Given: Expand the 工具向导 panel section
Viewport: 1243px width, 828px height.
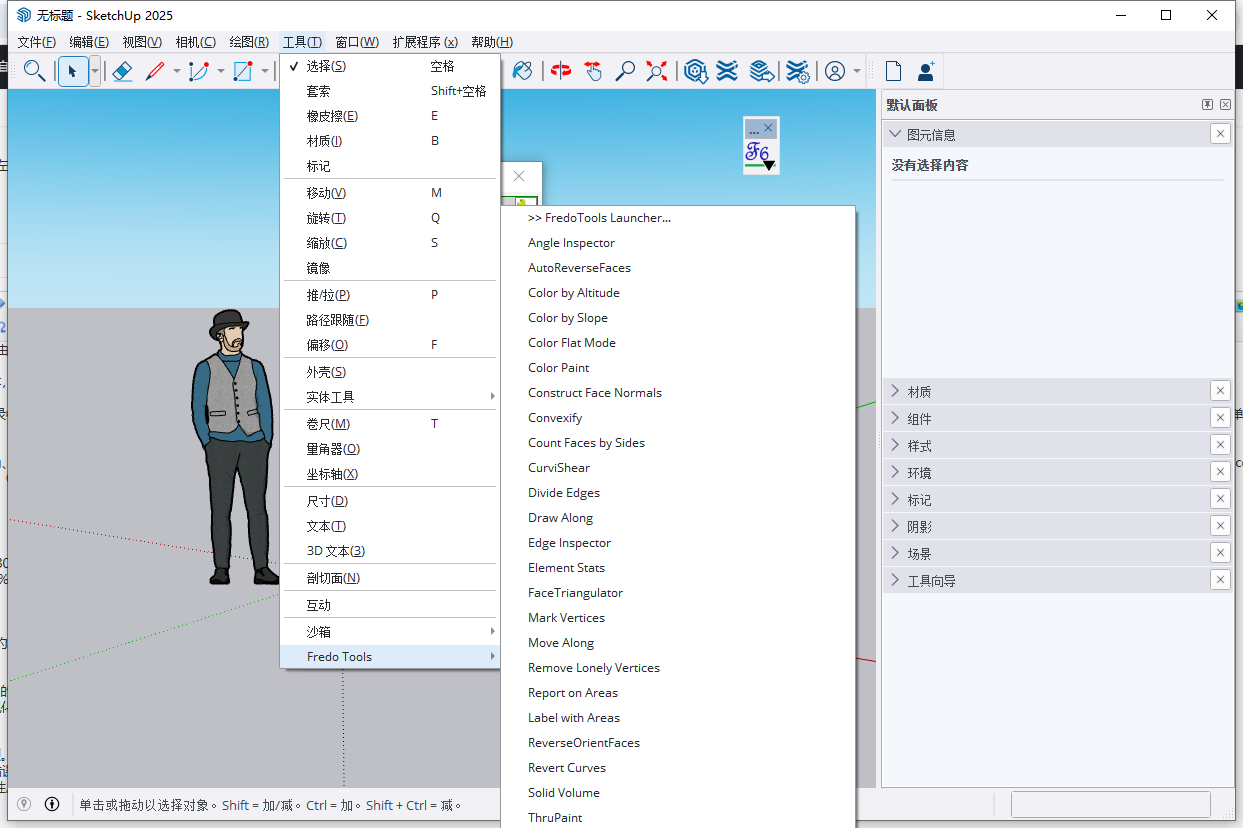Looking at the screenshot, I should tap(895, 580).
